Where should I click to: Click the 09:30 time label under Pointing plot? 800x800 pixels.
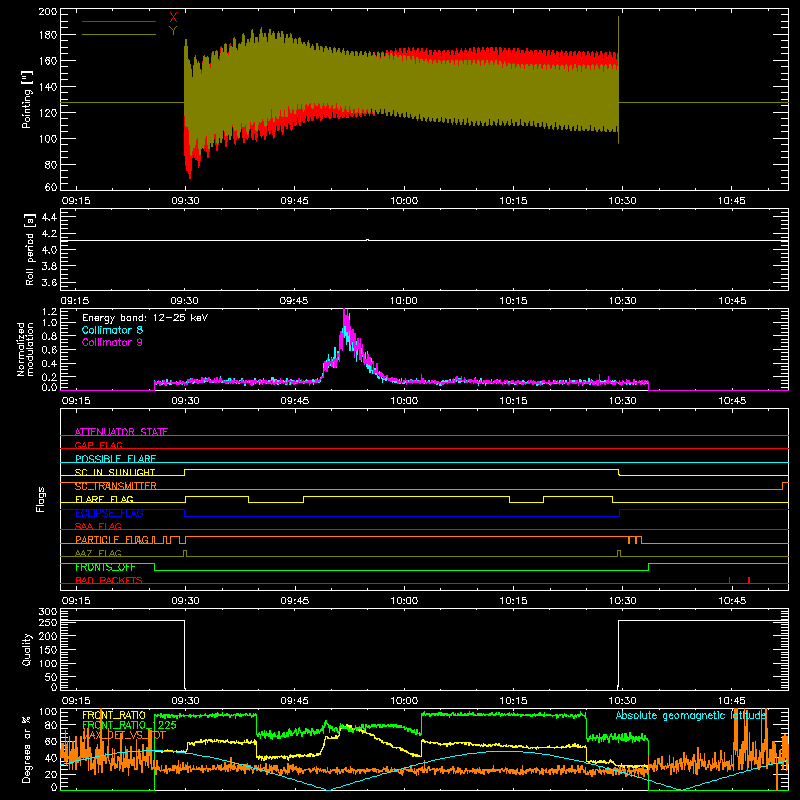pos(185,201)
